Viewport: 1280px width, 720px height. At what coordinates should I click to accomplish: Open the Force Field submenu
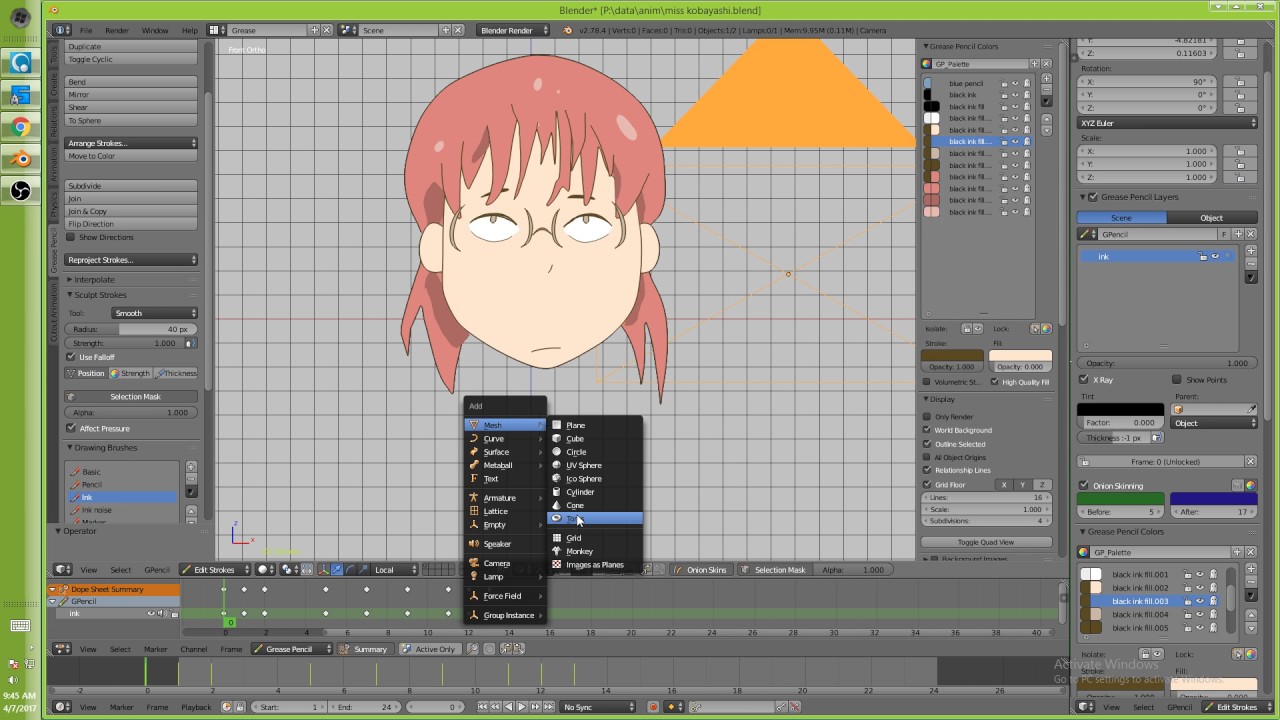tap(506, 596)
